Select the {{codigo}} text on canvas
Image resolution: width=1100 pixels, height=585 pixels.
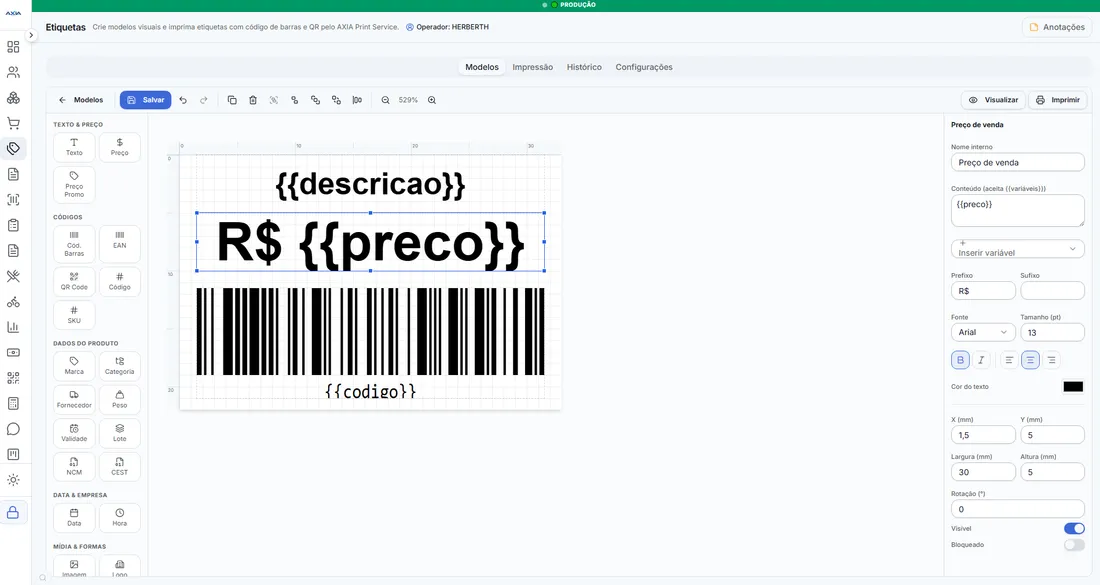click(x=370, y=391)
